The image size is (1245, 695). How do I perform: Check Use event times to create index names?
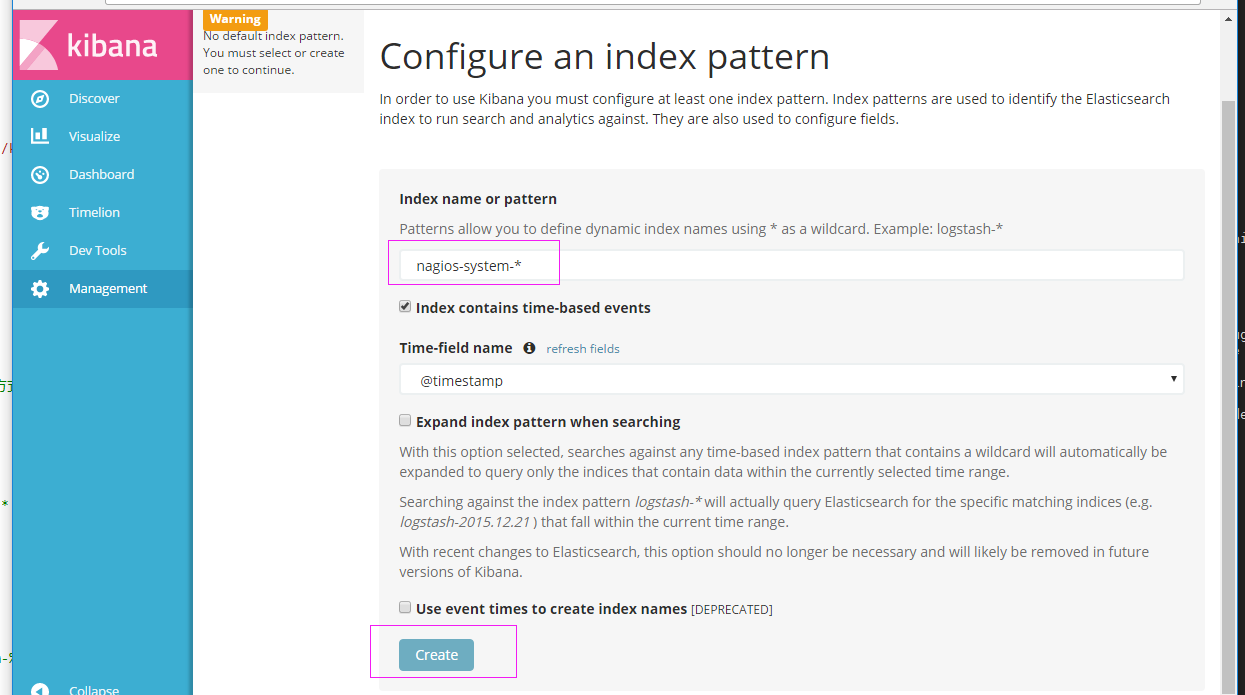(x=405, y=608)
